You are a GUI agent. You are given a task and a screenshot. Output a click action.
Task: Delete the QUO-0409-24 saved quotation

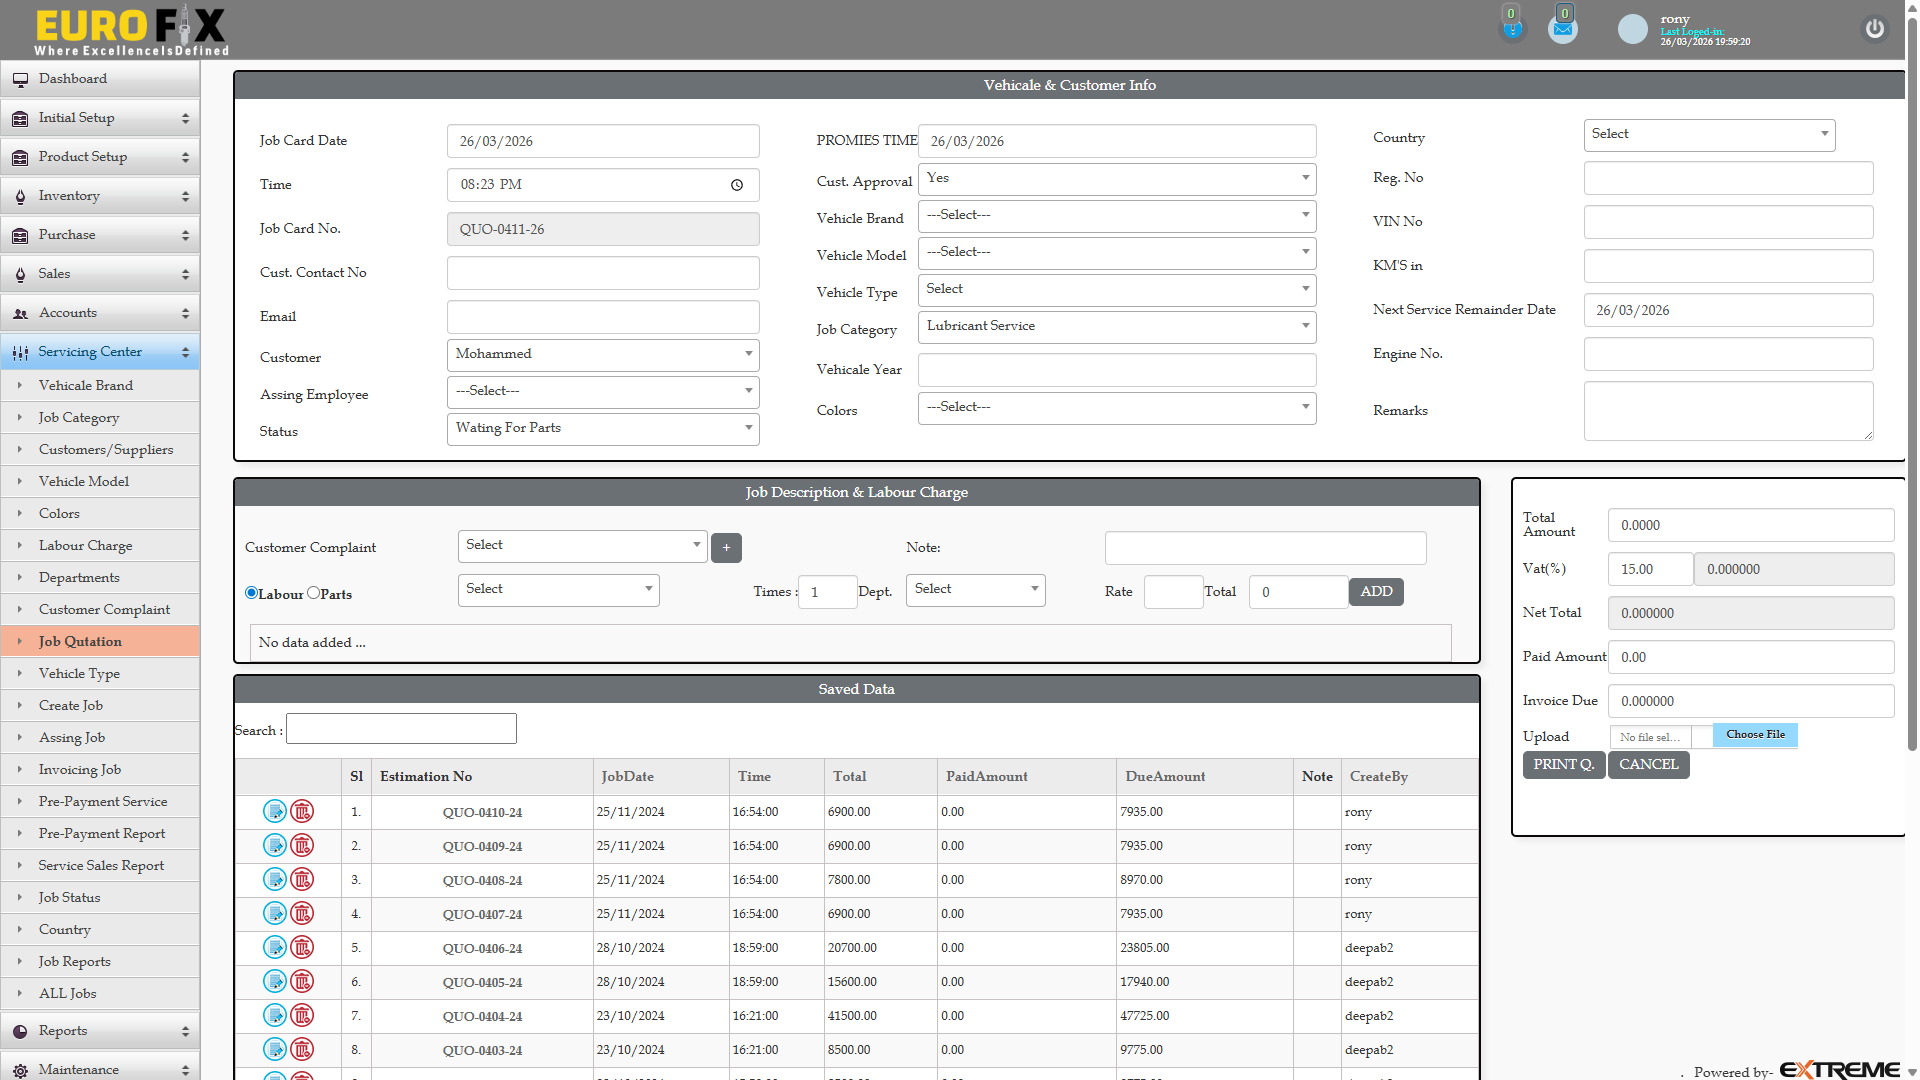coord(302,846)
